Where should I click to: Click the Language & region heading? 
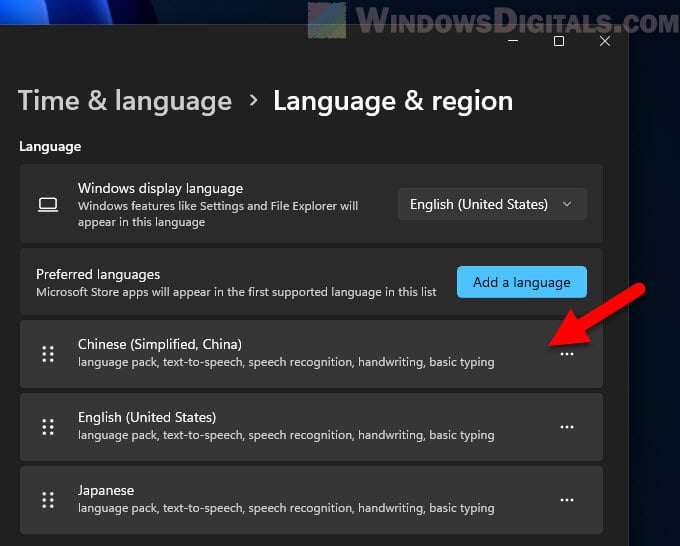393,101
